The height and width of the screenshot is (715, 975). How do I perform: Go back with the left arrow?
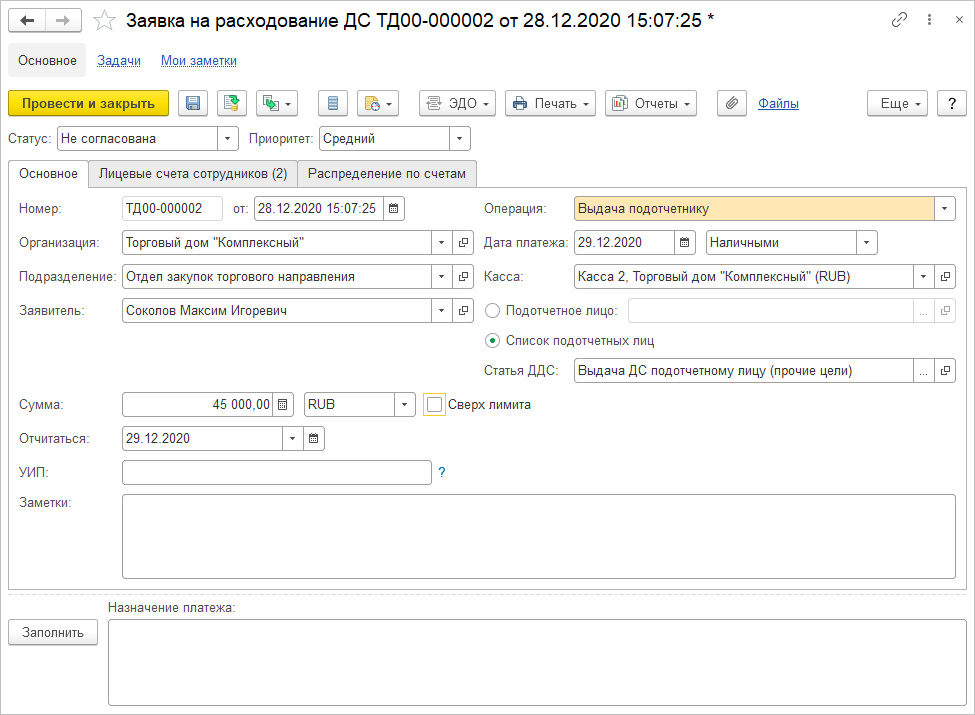pos(27,21)
